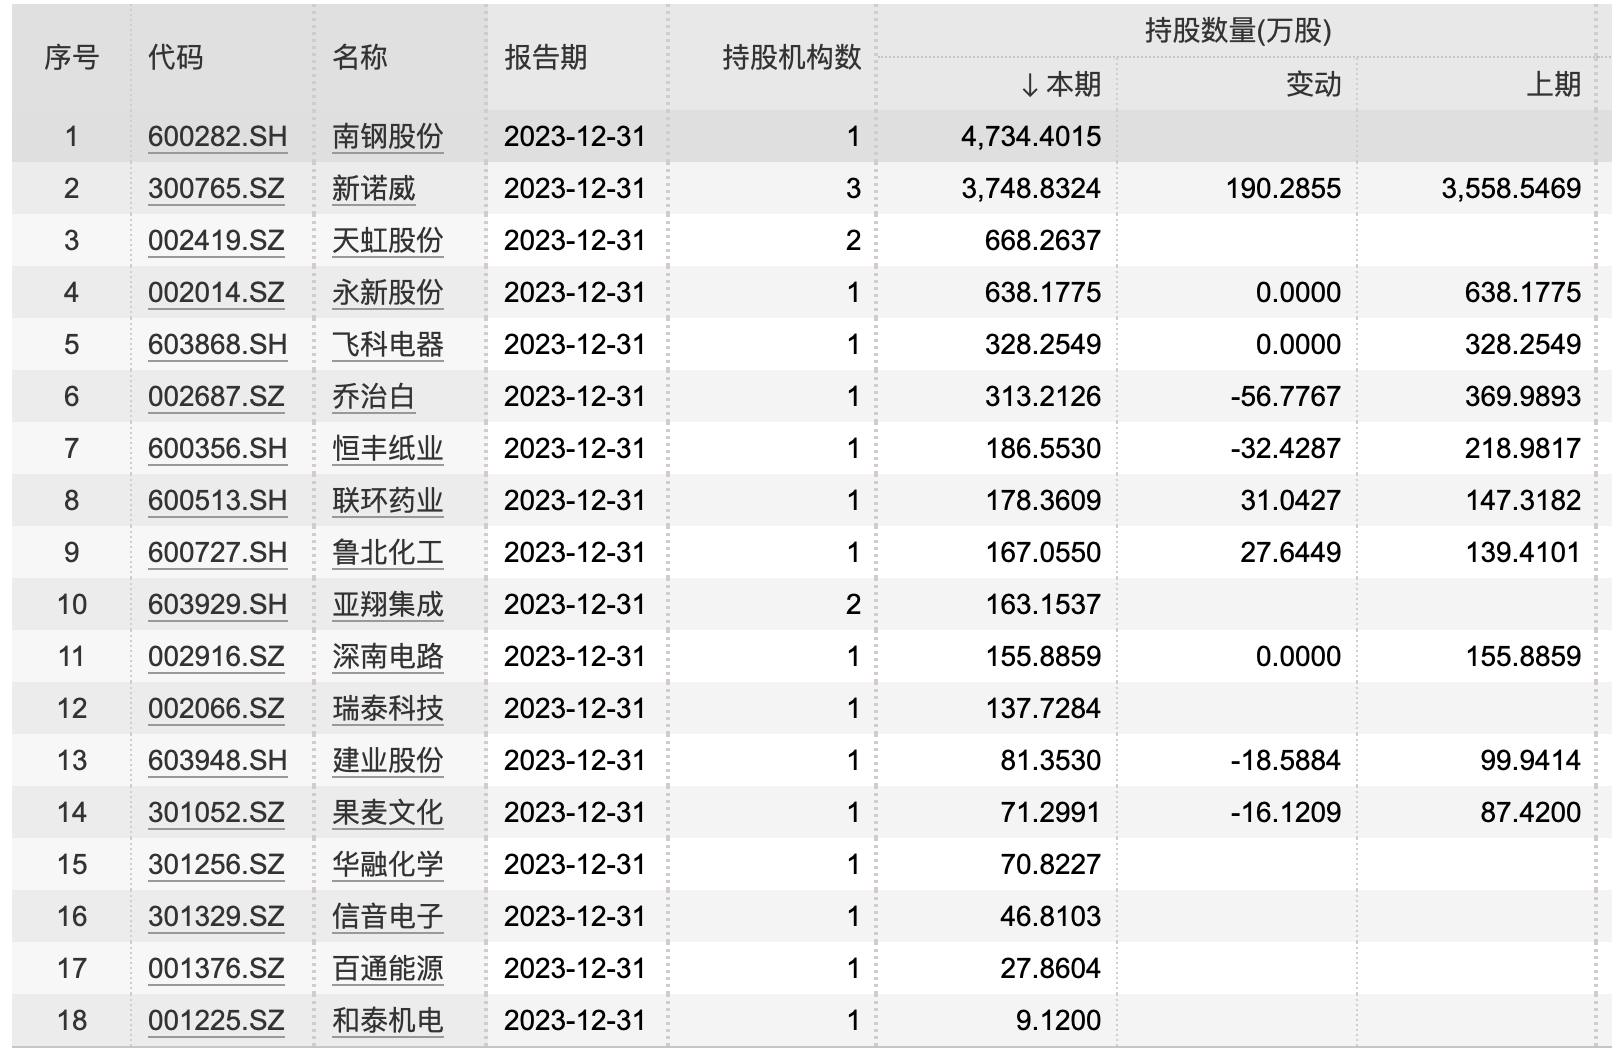Select the cell with value 3,748.8324
The height and width of the screenshot is (1050, 1612).
click(x=1031, y=189)
